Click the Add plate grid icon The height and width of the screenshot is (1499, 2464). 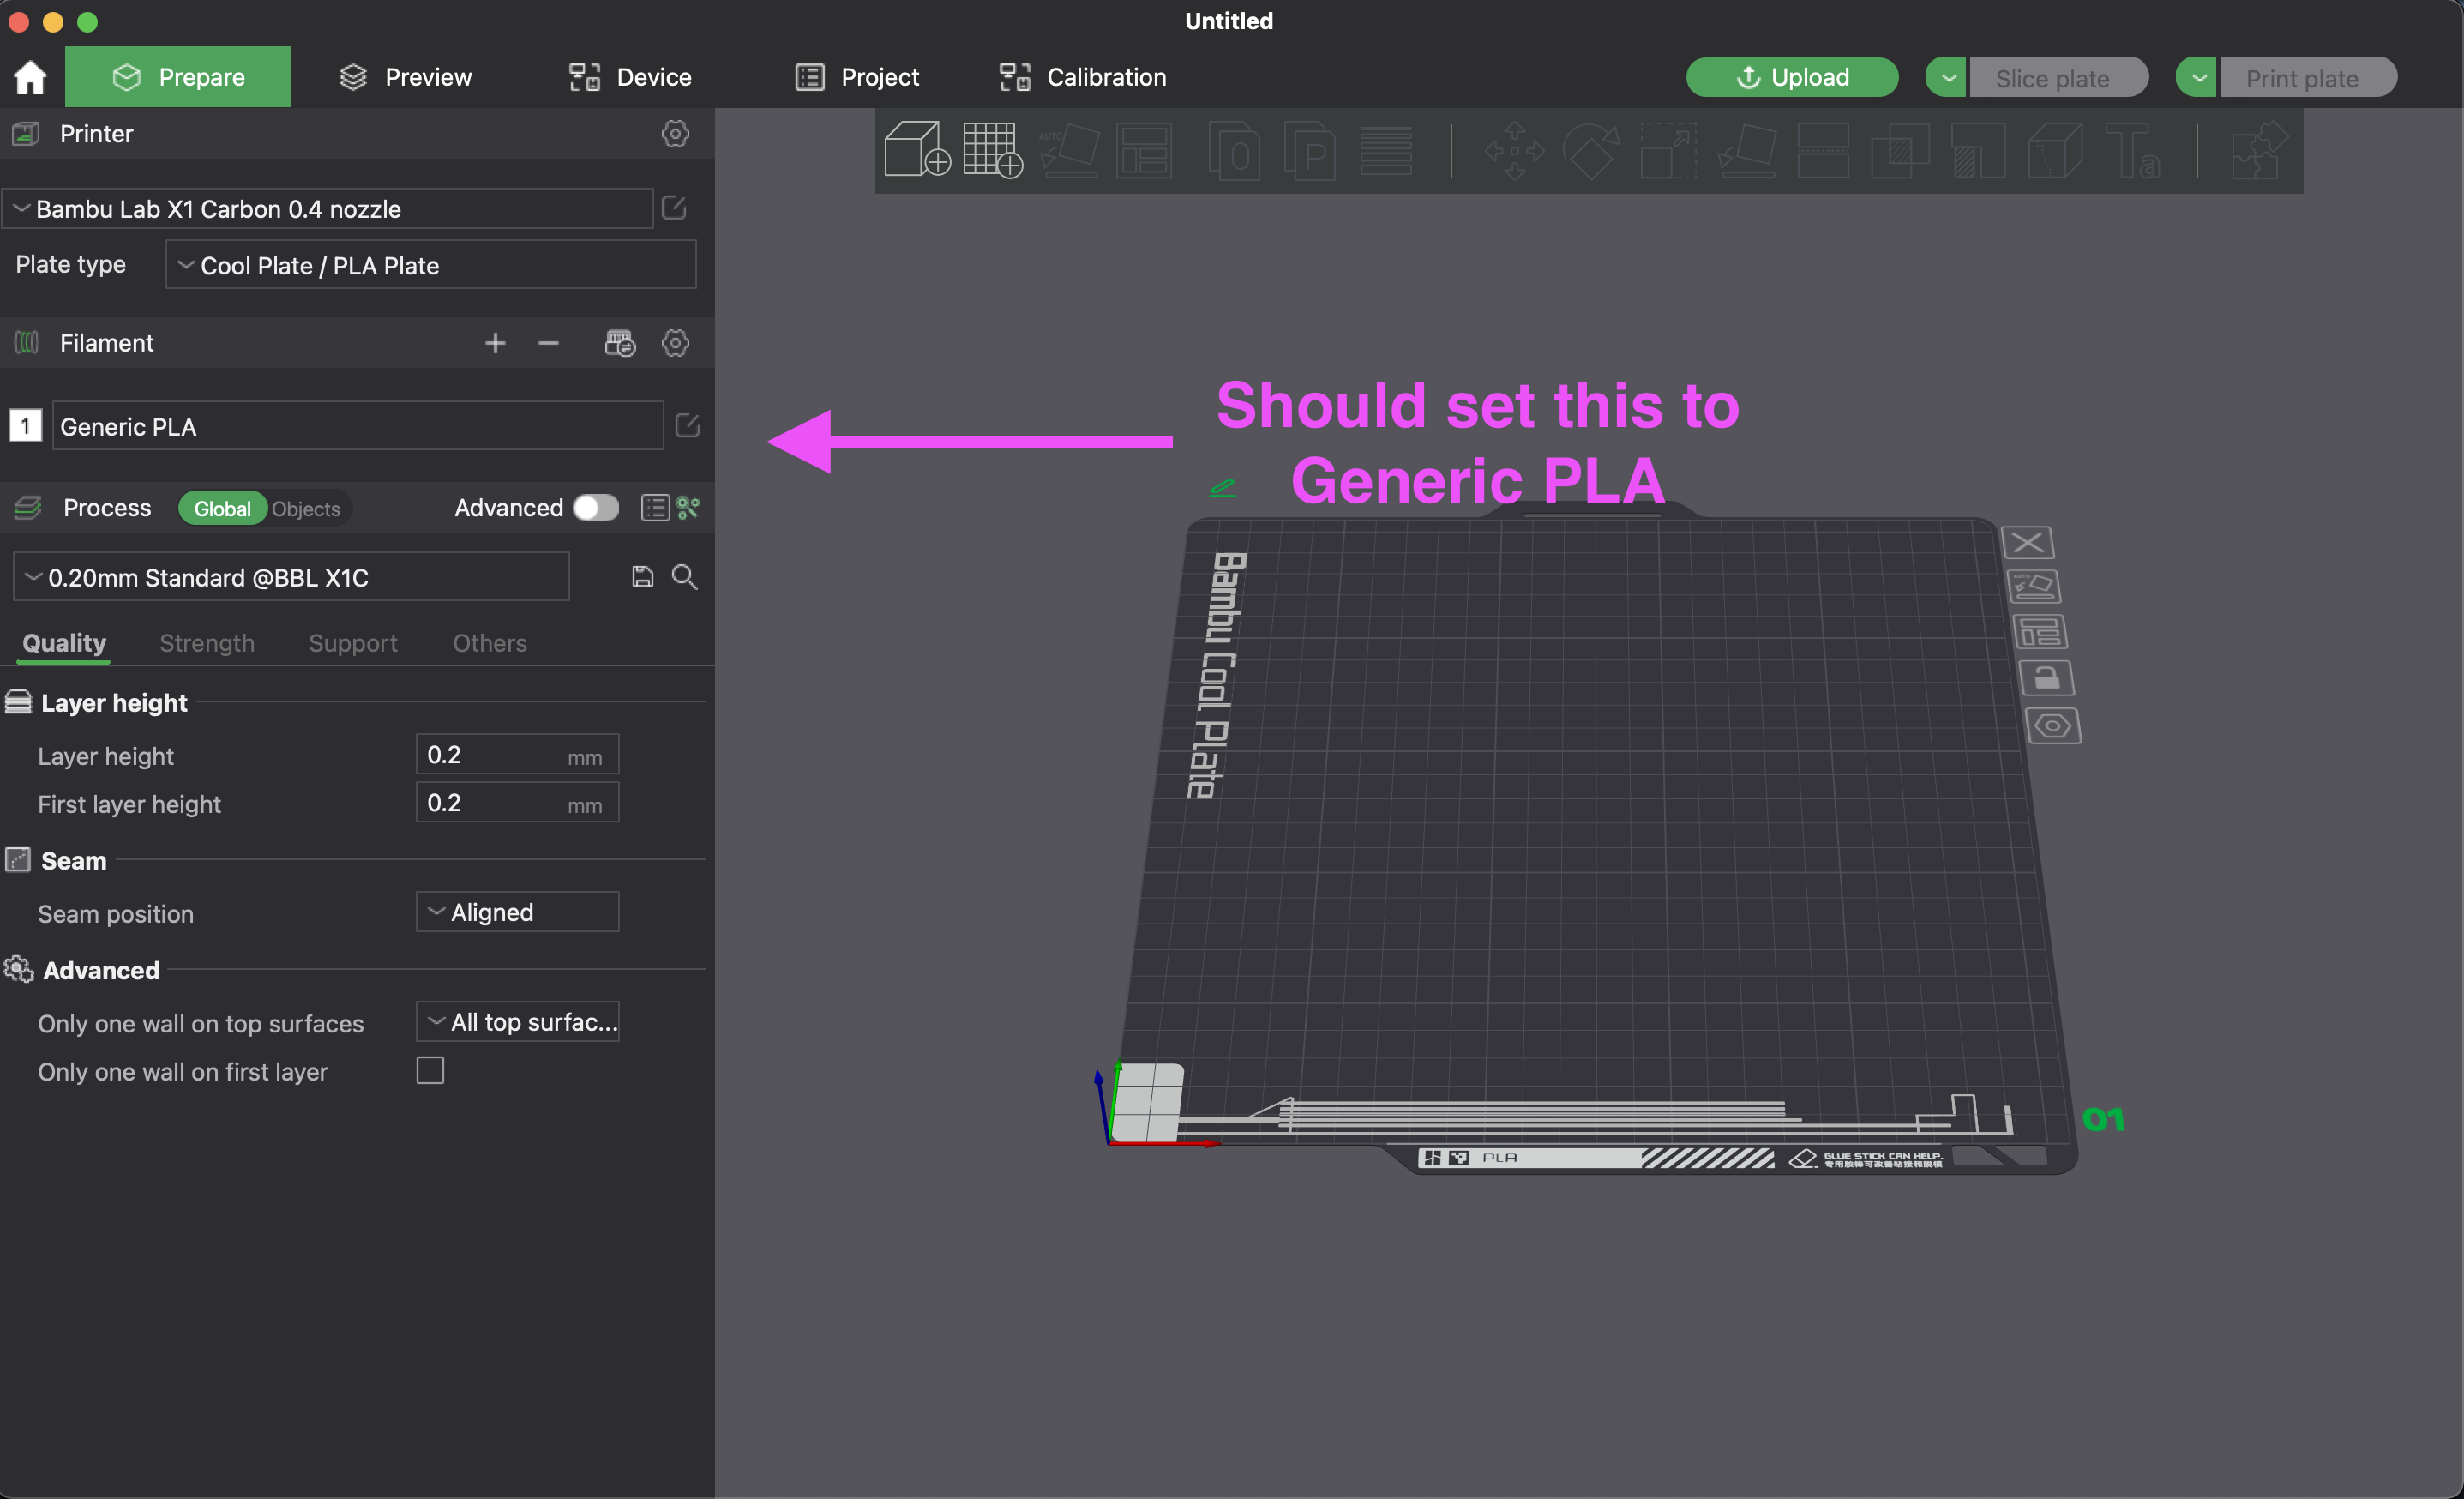tap(992, 151)
